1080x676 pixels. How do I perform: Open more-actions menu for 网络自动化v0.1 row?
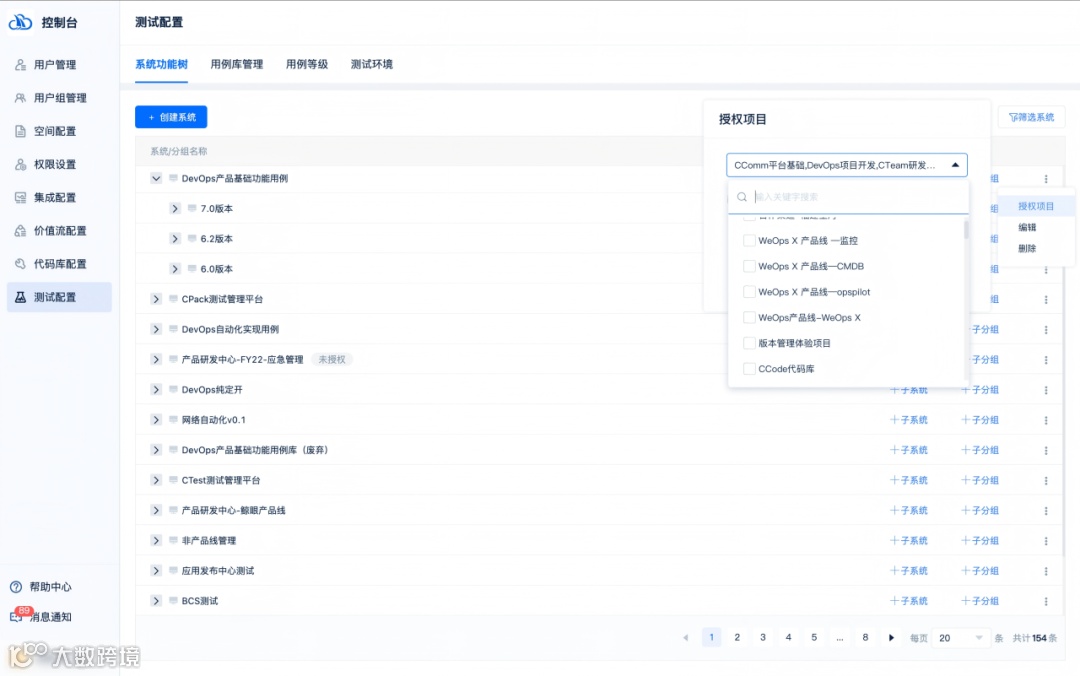point(1046,420)
